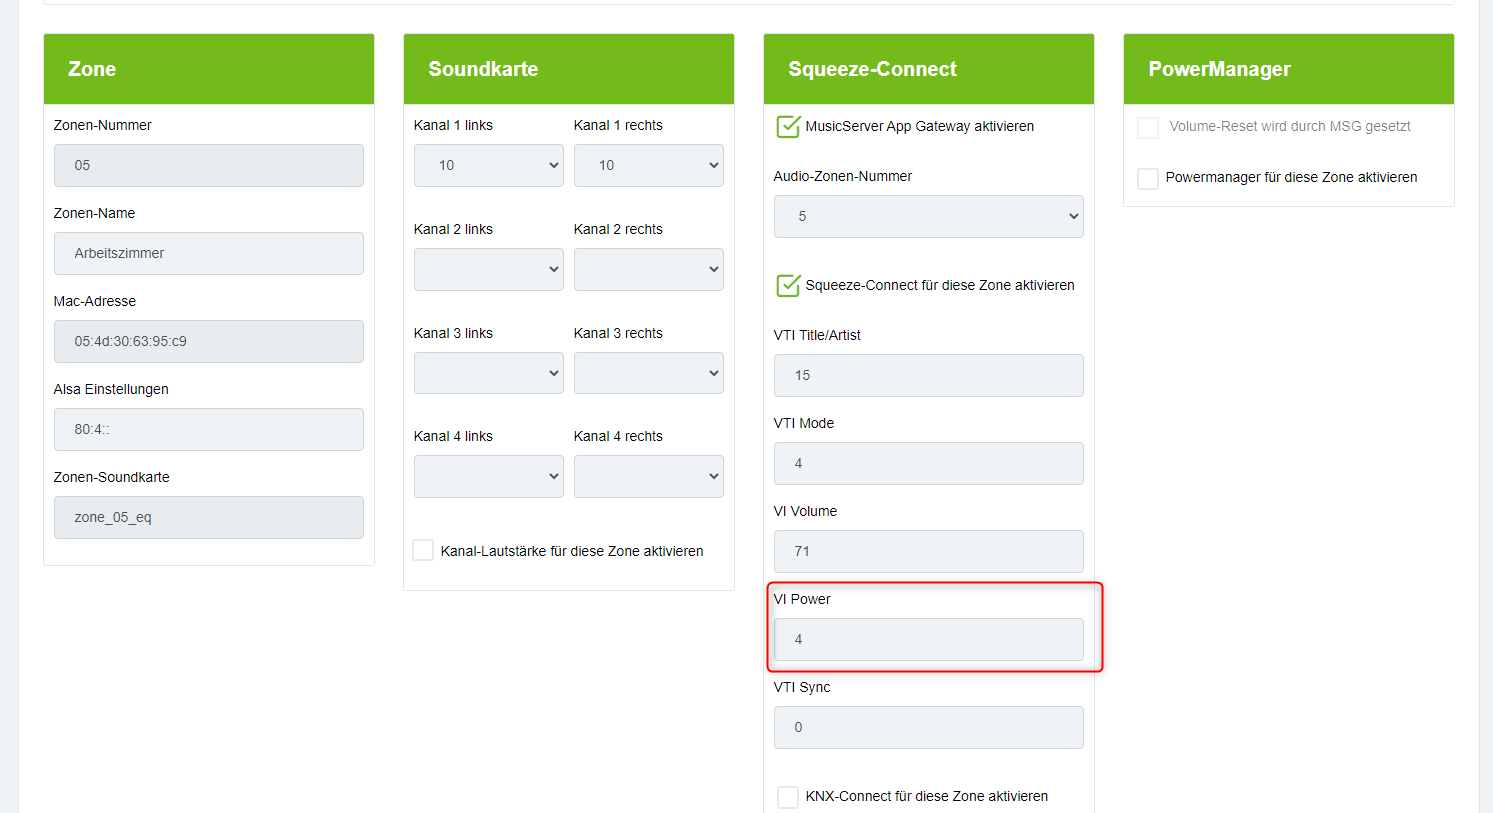Select the VI Volume input field

pos(928,552)
